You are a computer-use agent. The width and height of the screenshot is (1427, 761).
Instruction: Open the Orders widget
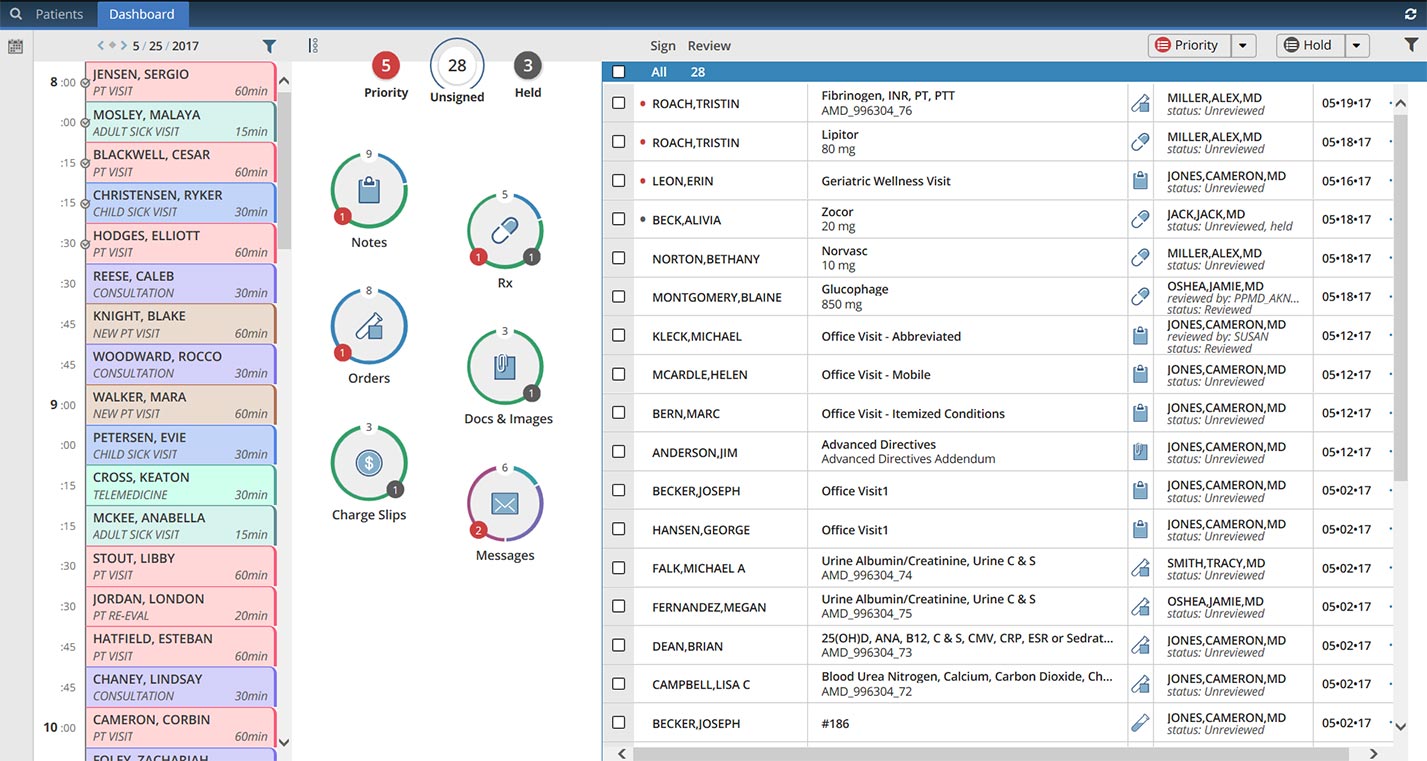click(368, 326)
